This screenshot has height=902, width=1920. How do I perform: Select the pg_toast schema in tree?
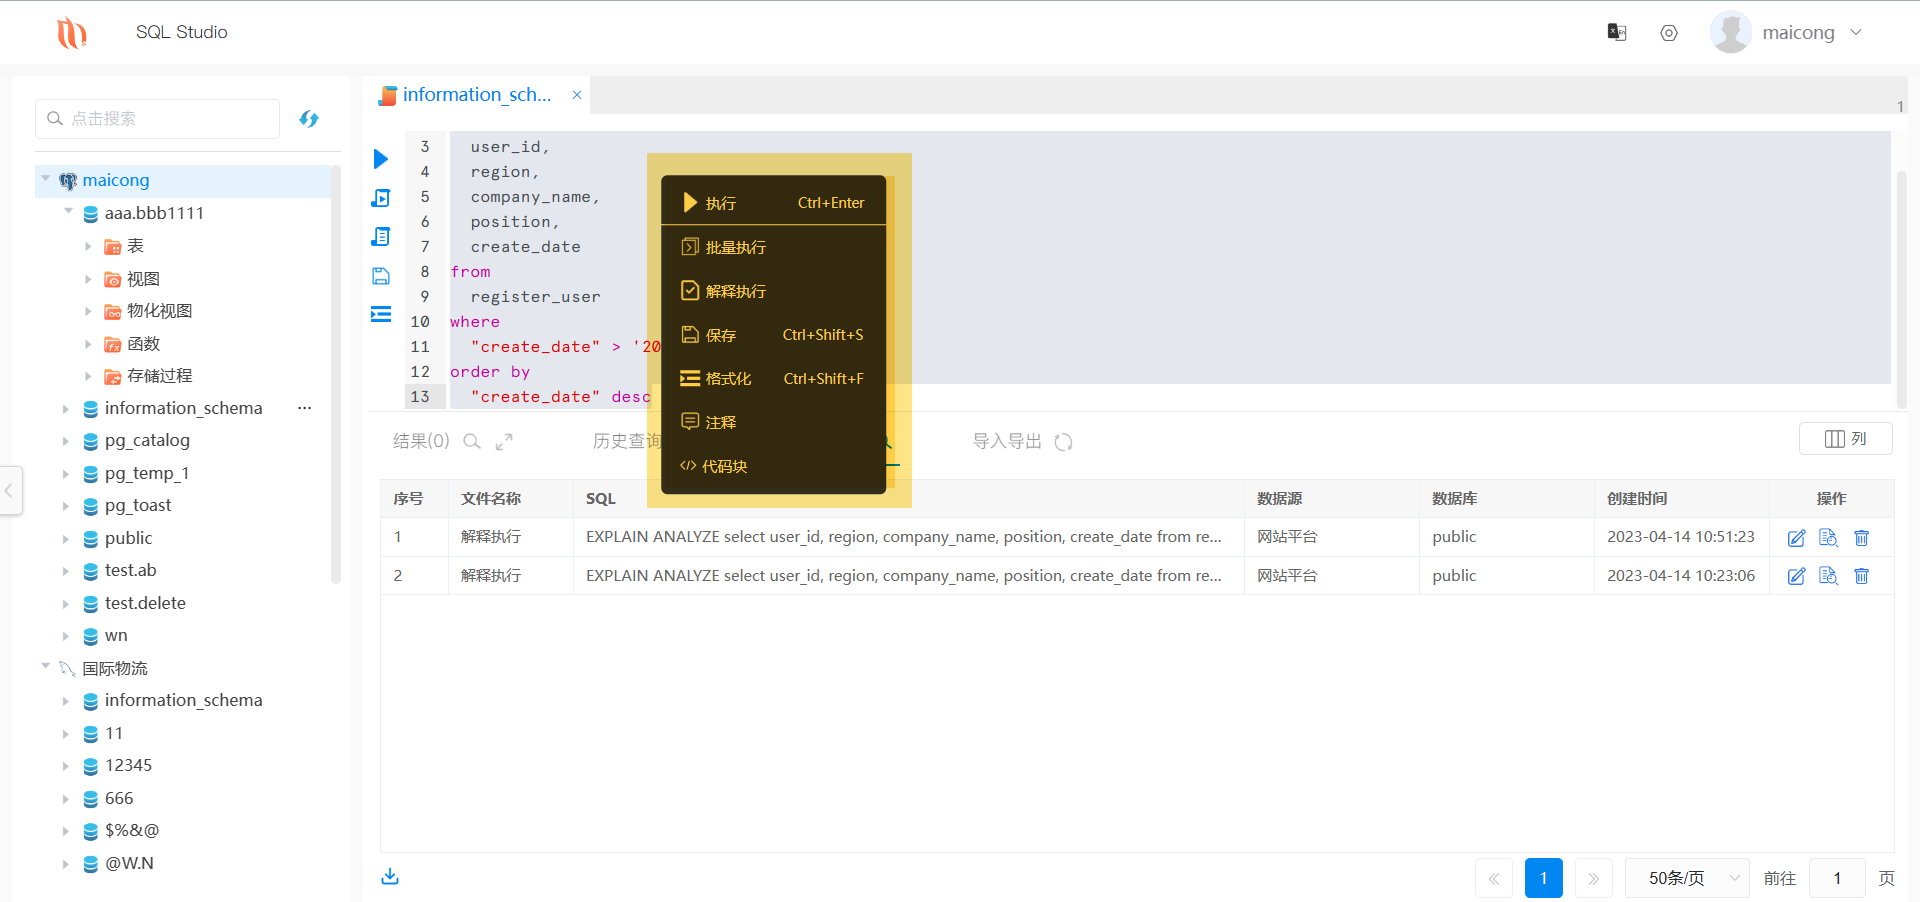pyautogui.click(x=138, y=506)
